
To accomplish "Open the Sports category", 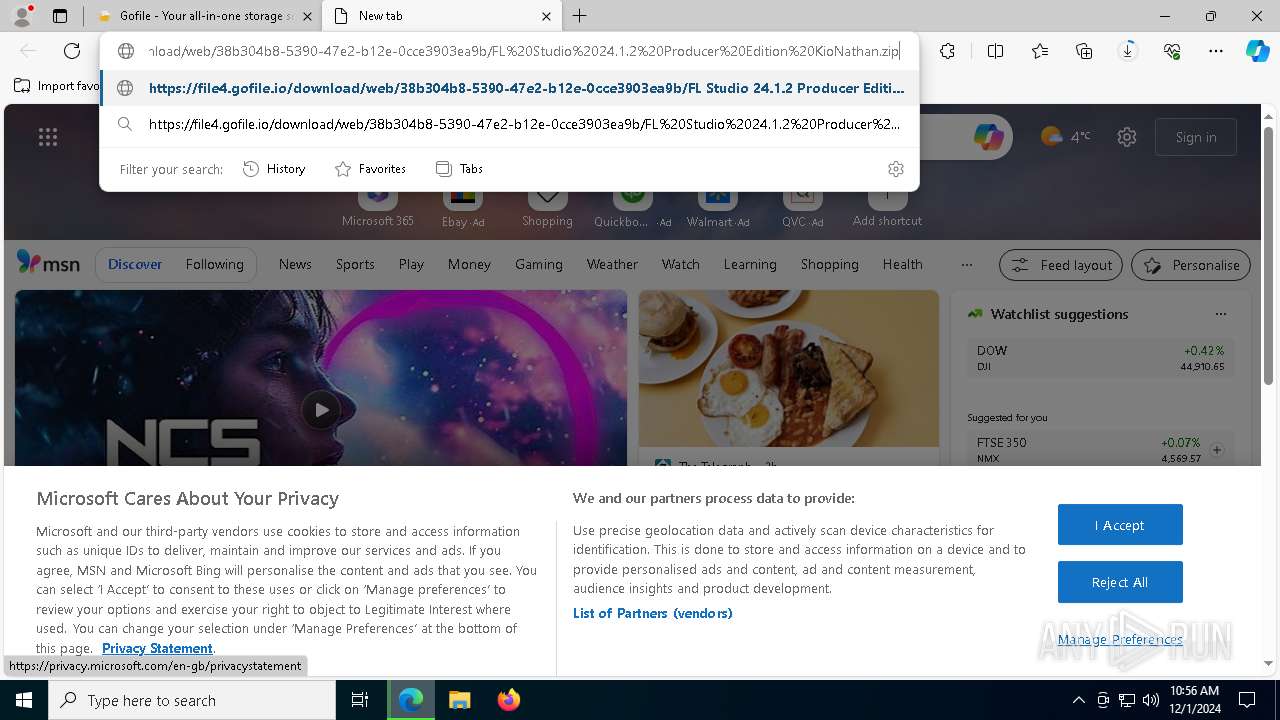I will [x=355, y=264].
